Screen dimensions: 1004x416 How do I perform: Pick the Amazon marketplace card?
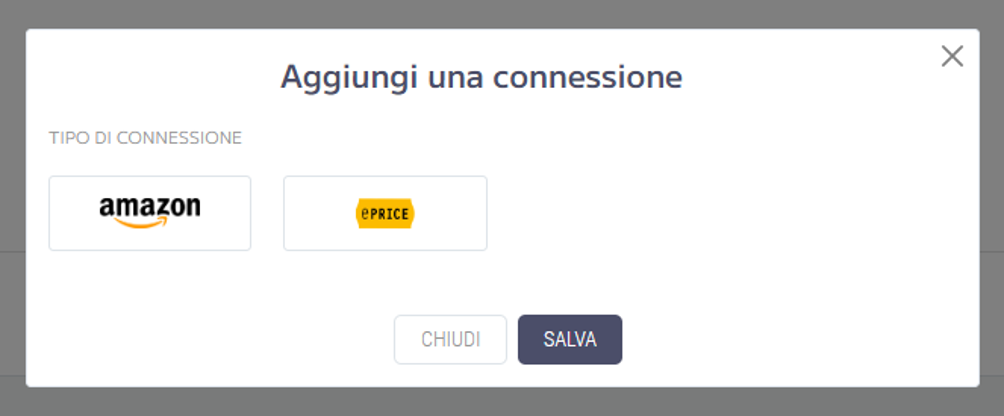(150, 213)
